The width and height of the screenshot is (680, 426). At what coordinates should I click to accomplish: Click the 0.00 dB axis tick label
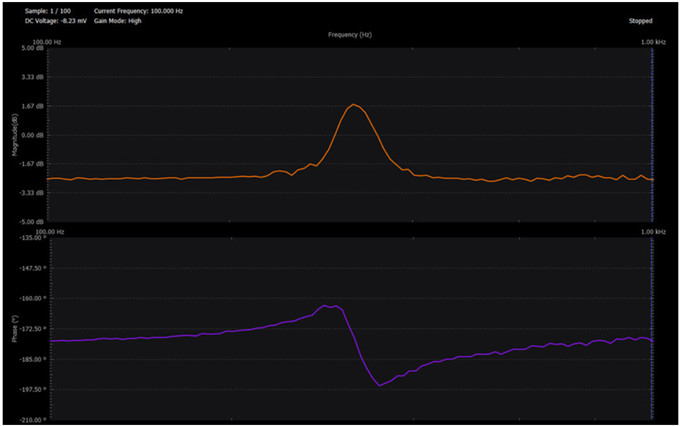(34, 135)
